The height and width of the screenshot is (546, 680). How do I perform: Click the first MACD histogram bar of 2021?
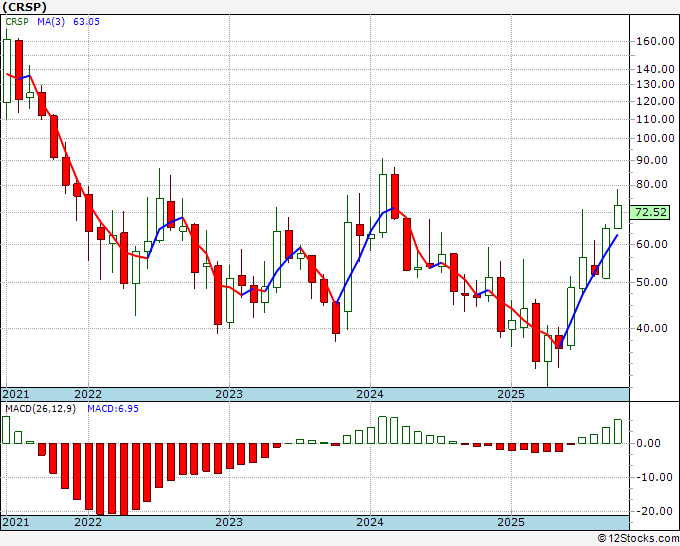point(6,430)
